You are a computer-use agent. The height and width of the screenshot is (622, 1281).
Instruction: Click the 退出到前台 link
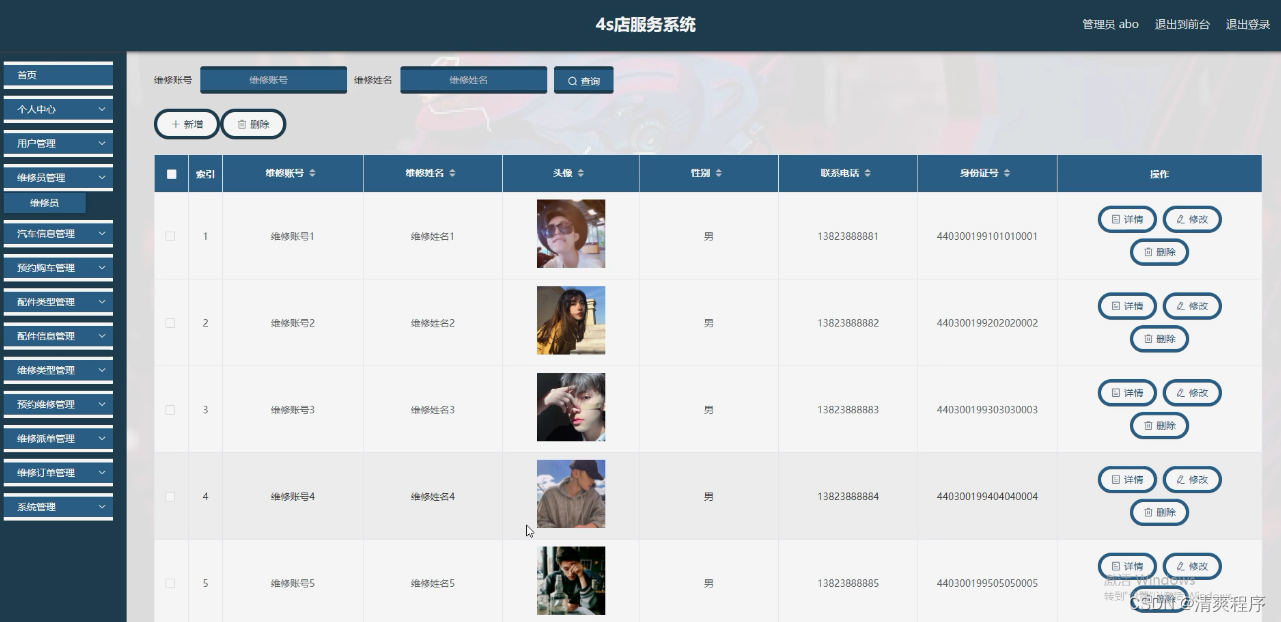click(x=1183, y=24)
